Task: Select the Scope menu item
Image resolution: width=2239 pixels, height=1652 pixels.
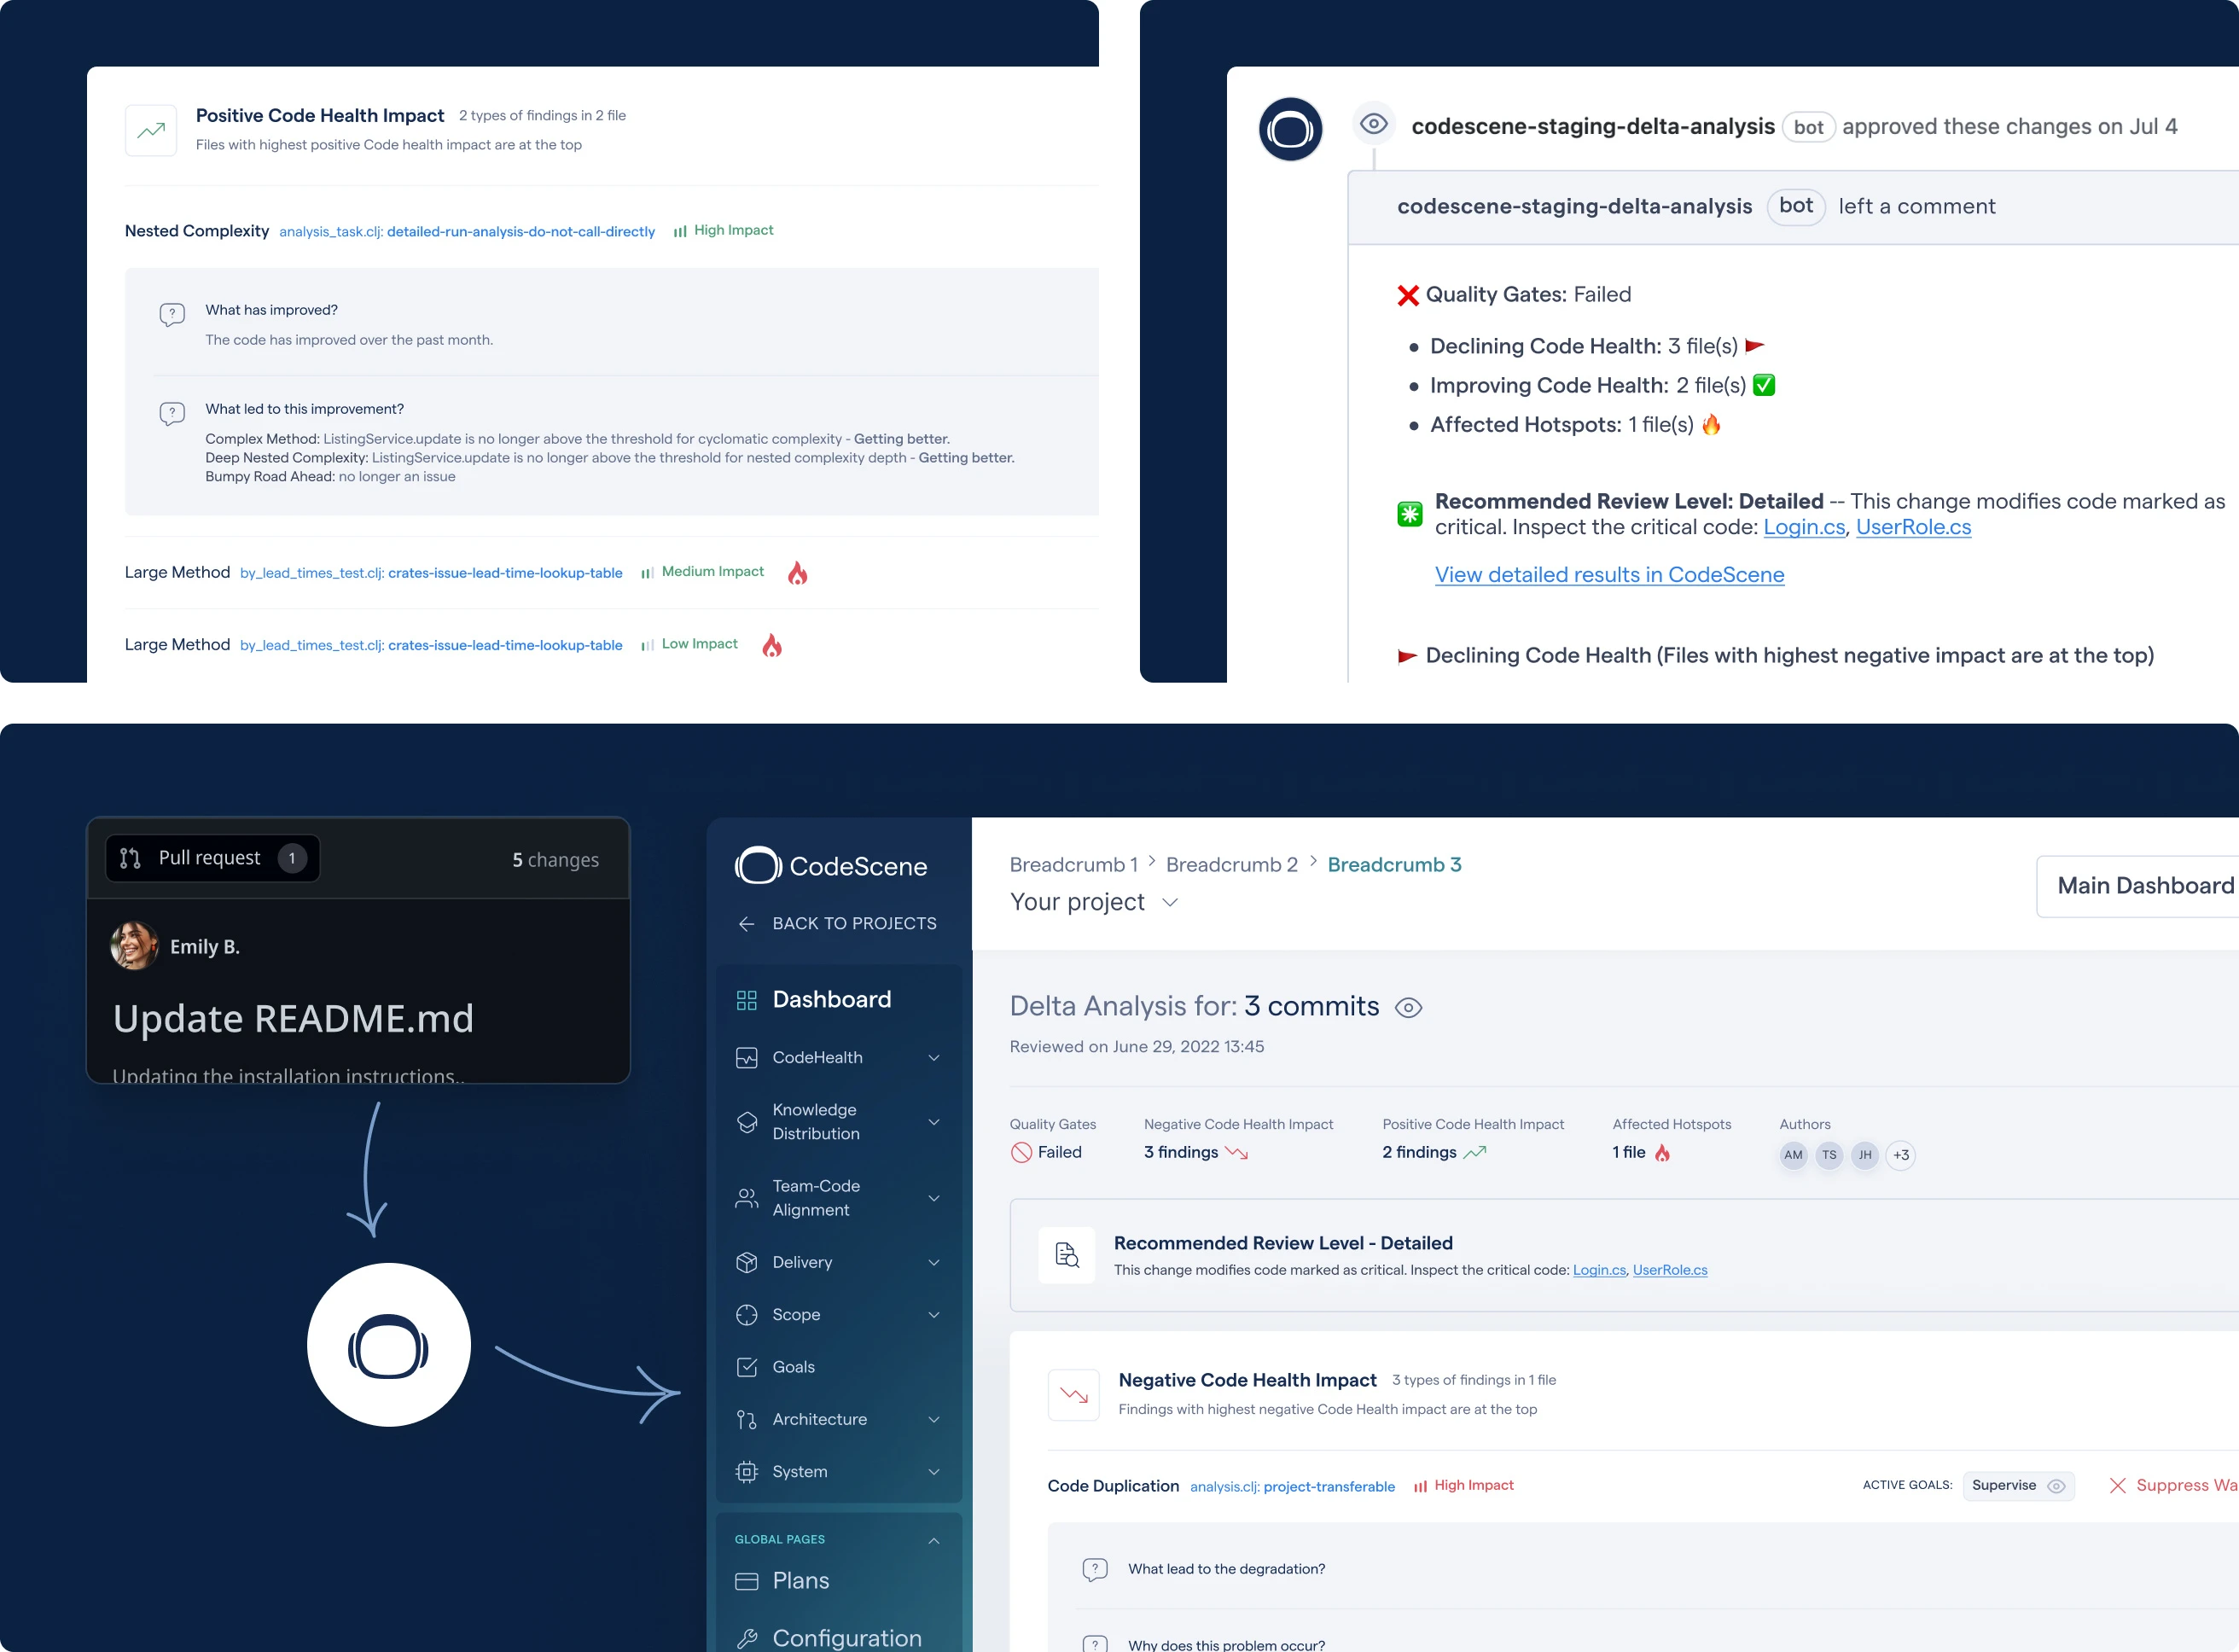Action: pos(796,1314)
